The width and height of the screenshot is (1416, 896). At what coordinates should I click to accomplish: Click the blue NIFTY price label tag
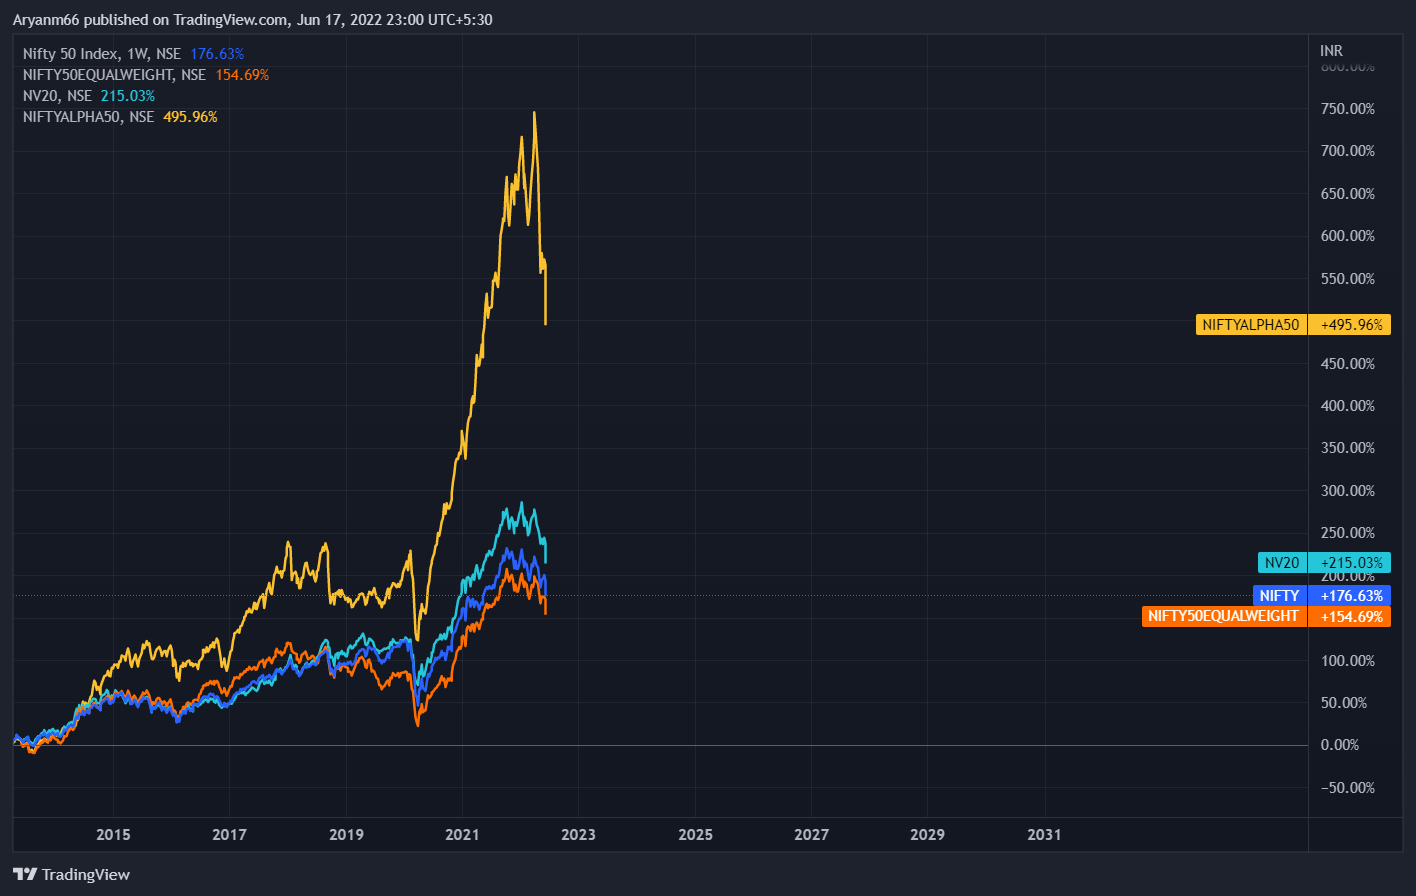pyautogui.click(x=1279, y=596)
